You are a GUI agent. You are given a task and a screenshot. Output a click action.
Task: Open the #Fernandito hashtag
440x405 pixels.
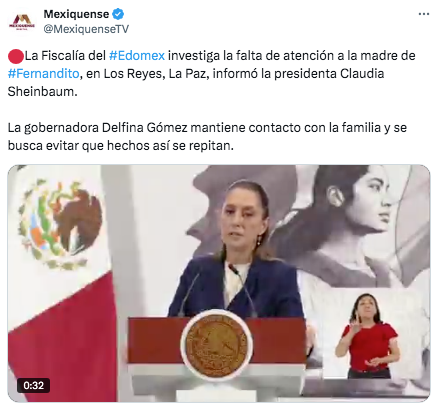(43, 73)
